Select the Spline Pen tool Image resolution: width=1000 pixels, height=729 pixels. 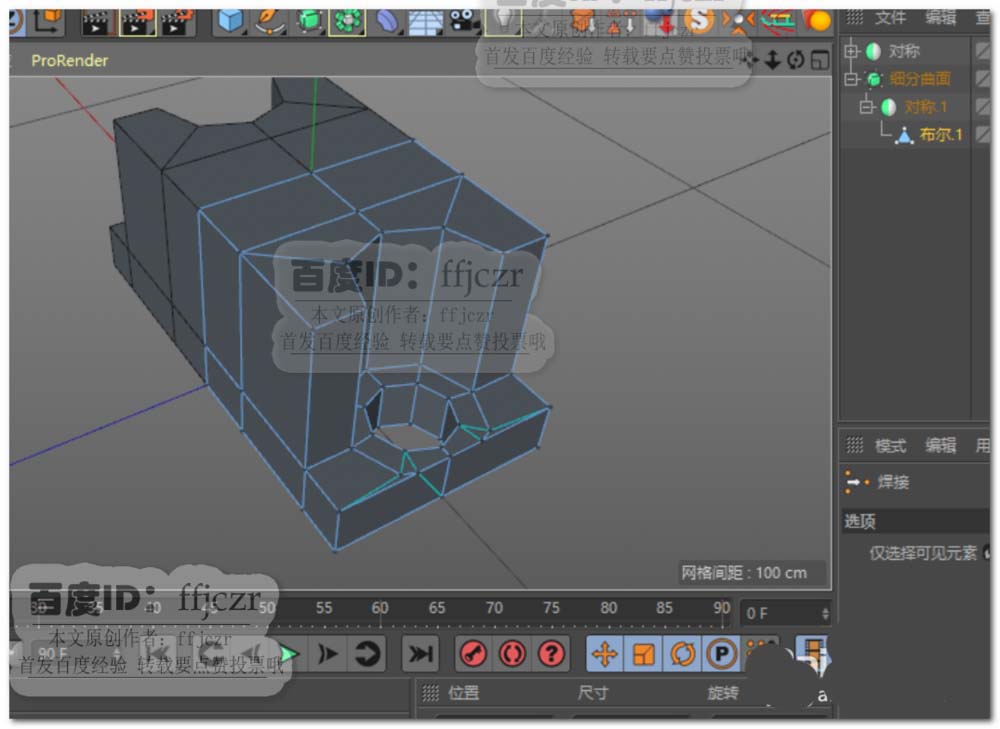point(270,21)
